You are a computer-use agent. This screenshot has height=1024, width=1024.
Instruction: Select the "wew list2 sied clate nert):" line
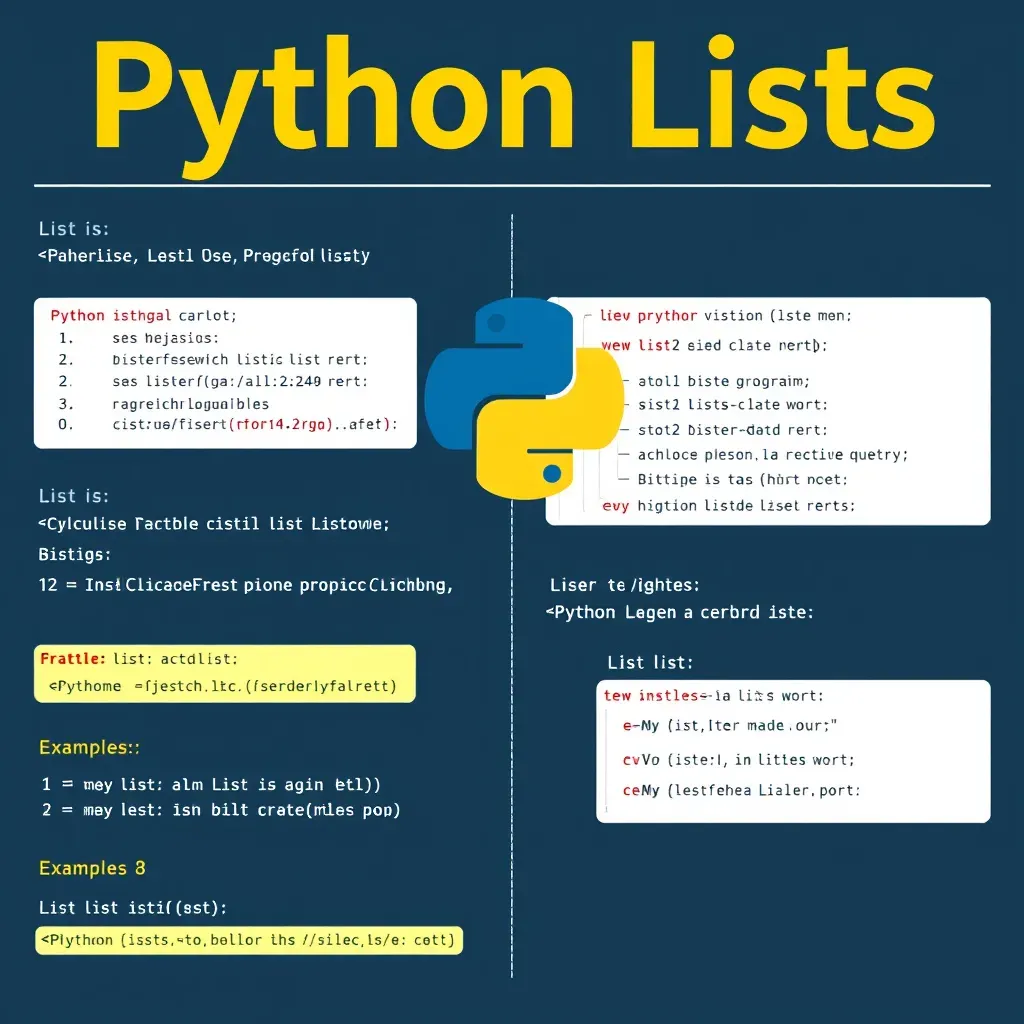click(714, 345)
